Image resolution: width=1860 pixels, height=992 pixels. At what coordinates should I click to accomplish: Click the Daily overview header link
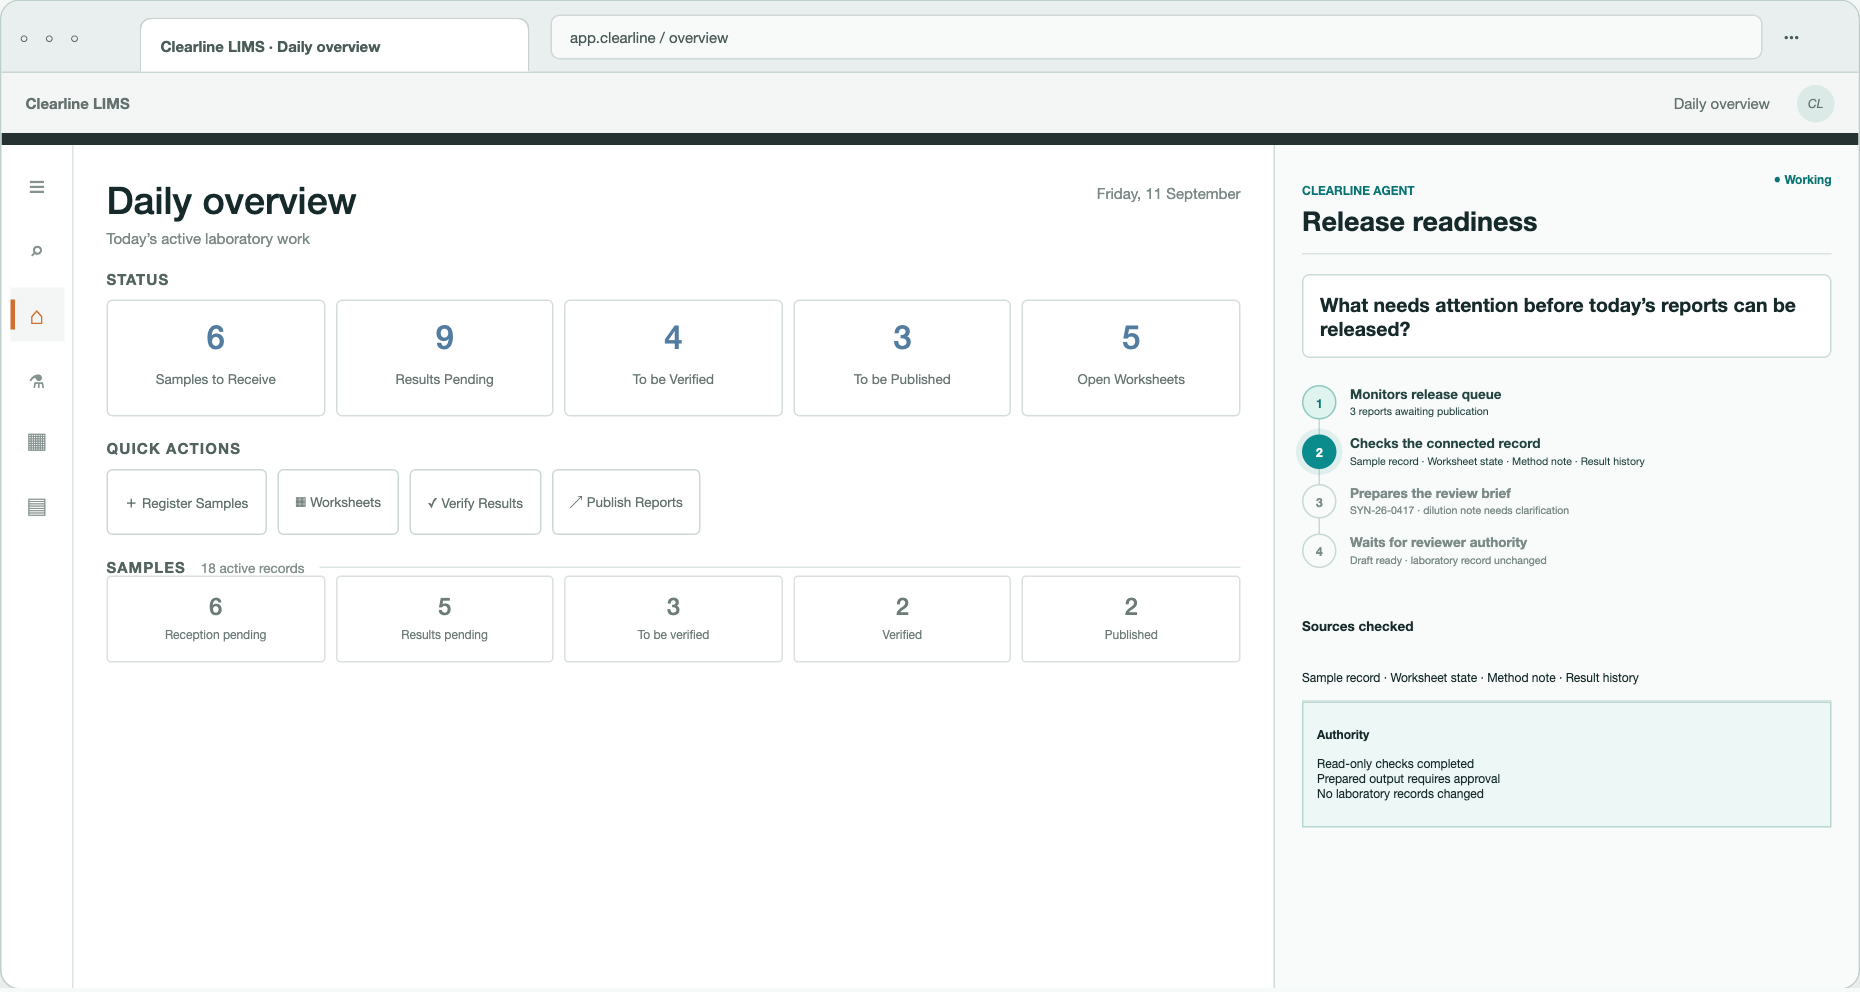coord(1721,104)
